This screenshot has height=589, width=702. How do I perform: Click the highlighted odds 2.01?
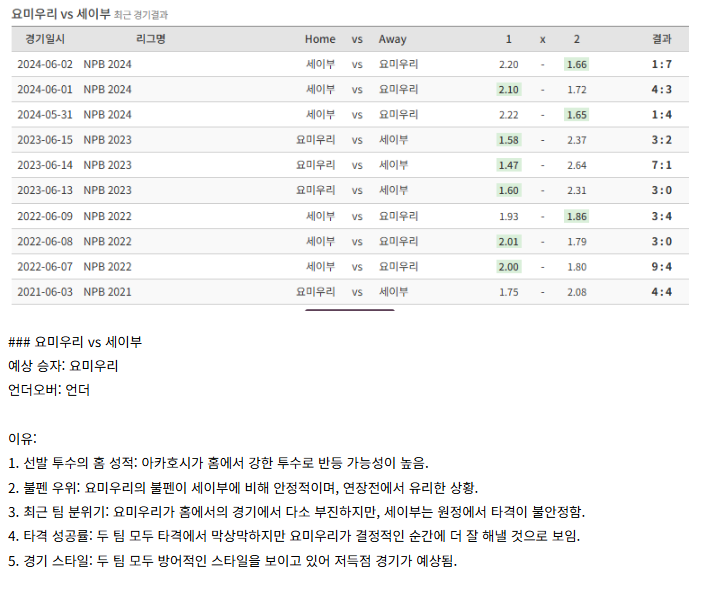(509, 242)
